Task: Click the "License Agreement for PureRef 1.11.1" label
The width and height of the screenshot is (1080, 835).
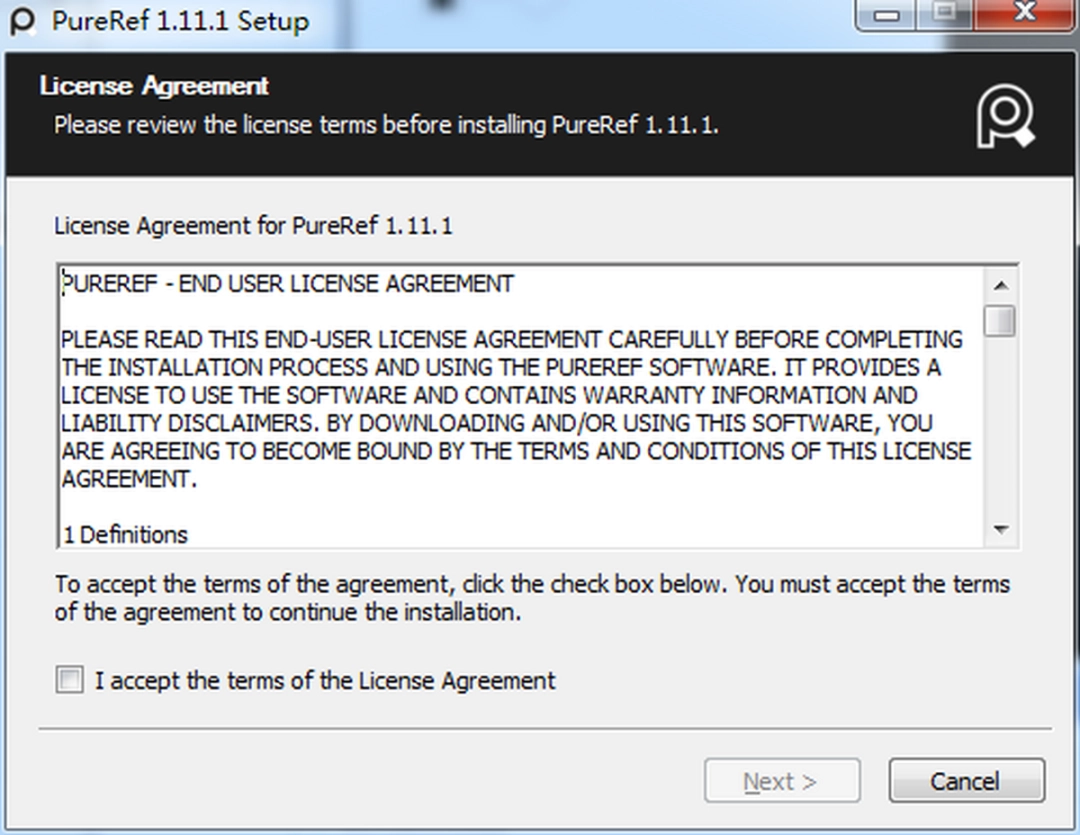Action: point(253,226)
